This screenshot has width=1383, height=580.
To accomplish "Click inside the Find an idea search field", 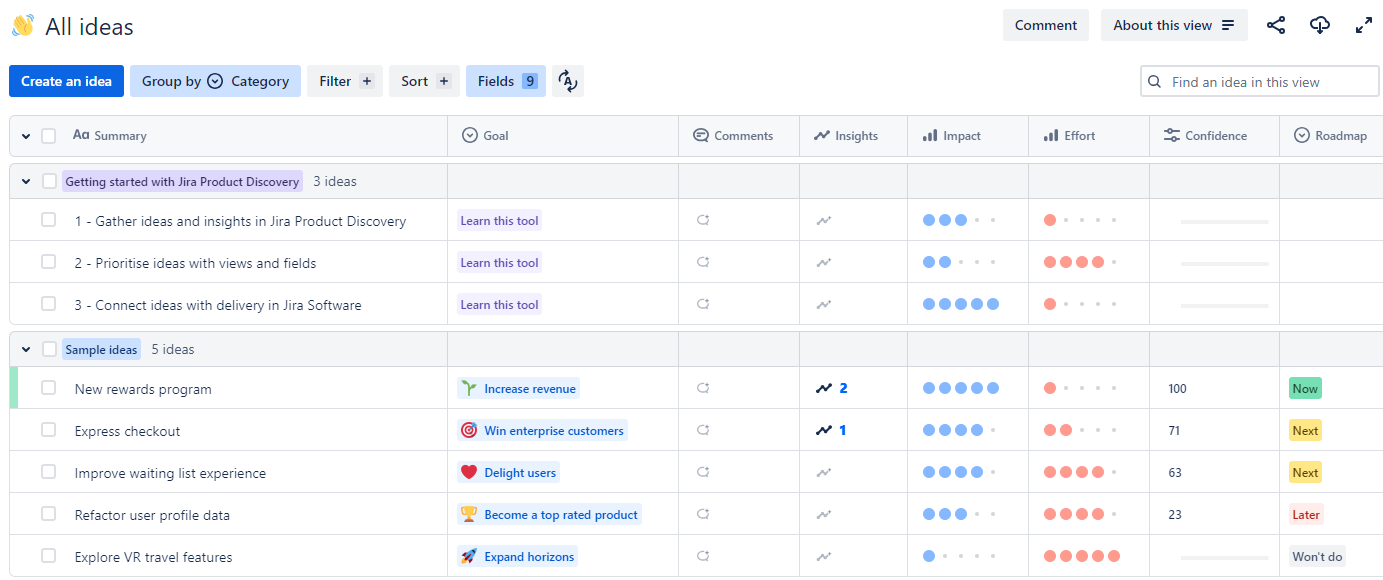I will click(x=1259, y=81).
